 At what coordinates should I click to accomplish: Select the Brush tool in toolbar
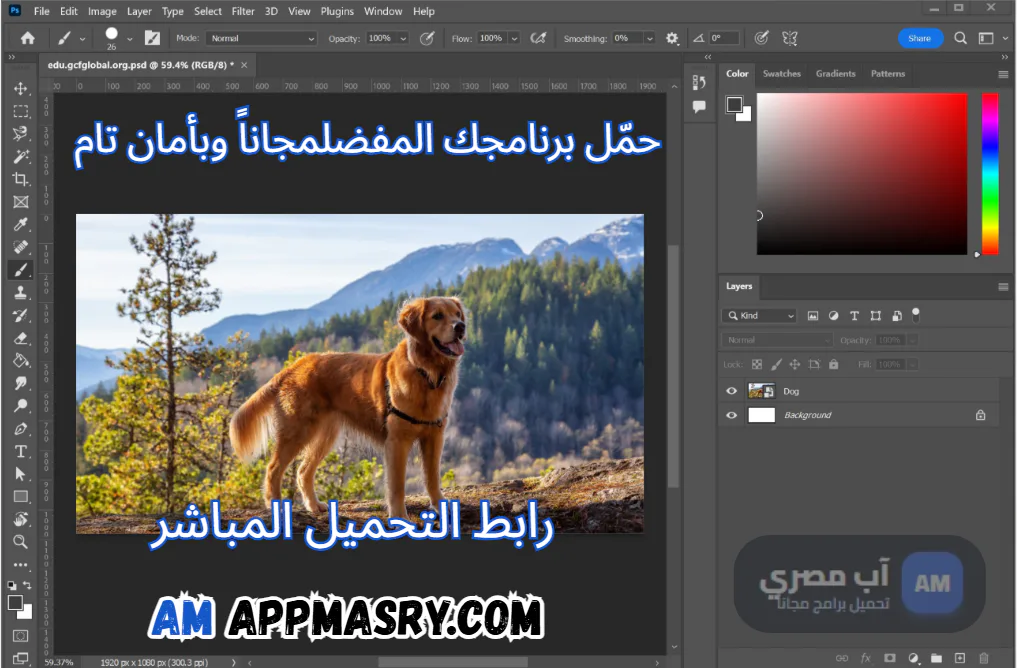coord(21,270)
